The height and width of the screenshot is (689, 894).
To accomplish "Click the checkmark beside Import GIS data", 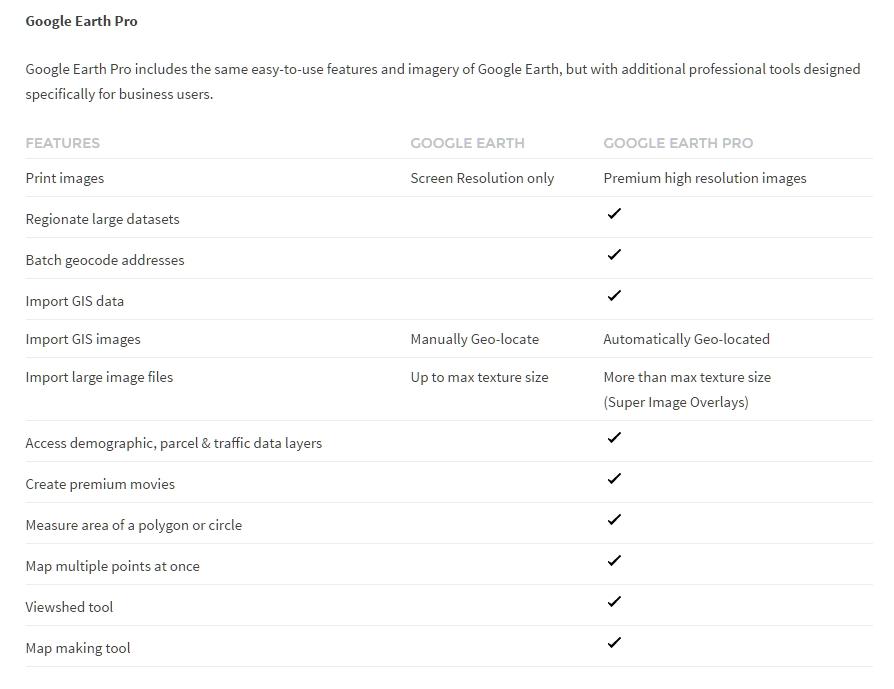I will click(x=614, y=296).
